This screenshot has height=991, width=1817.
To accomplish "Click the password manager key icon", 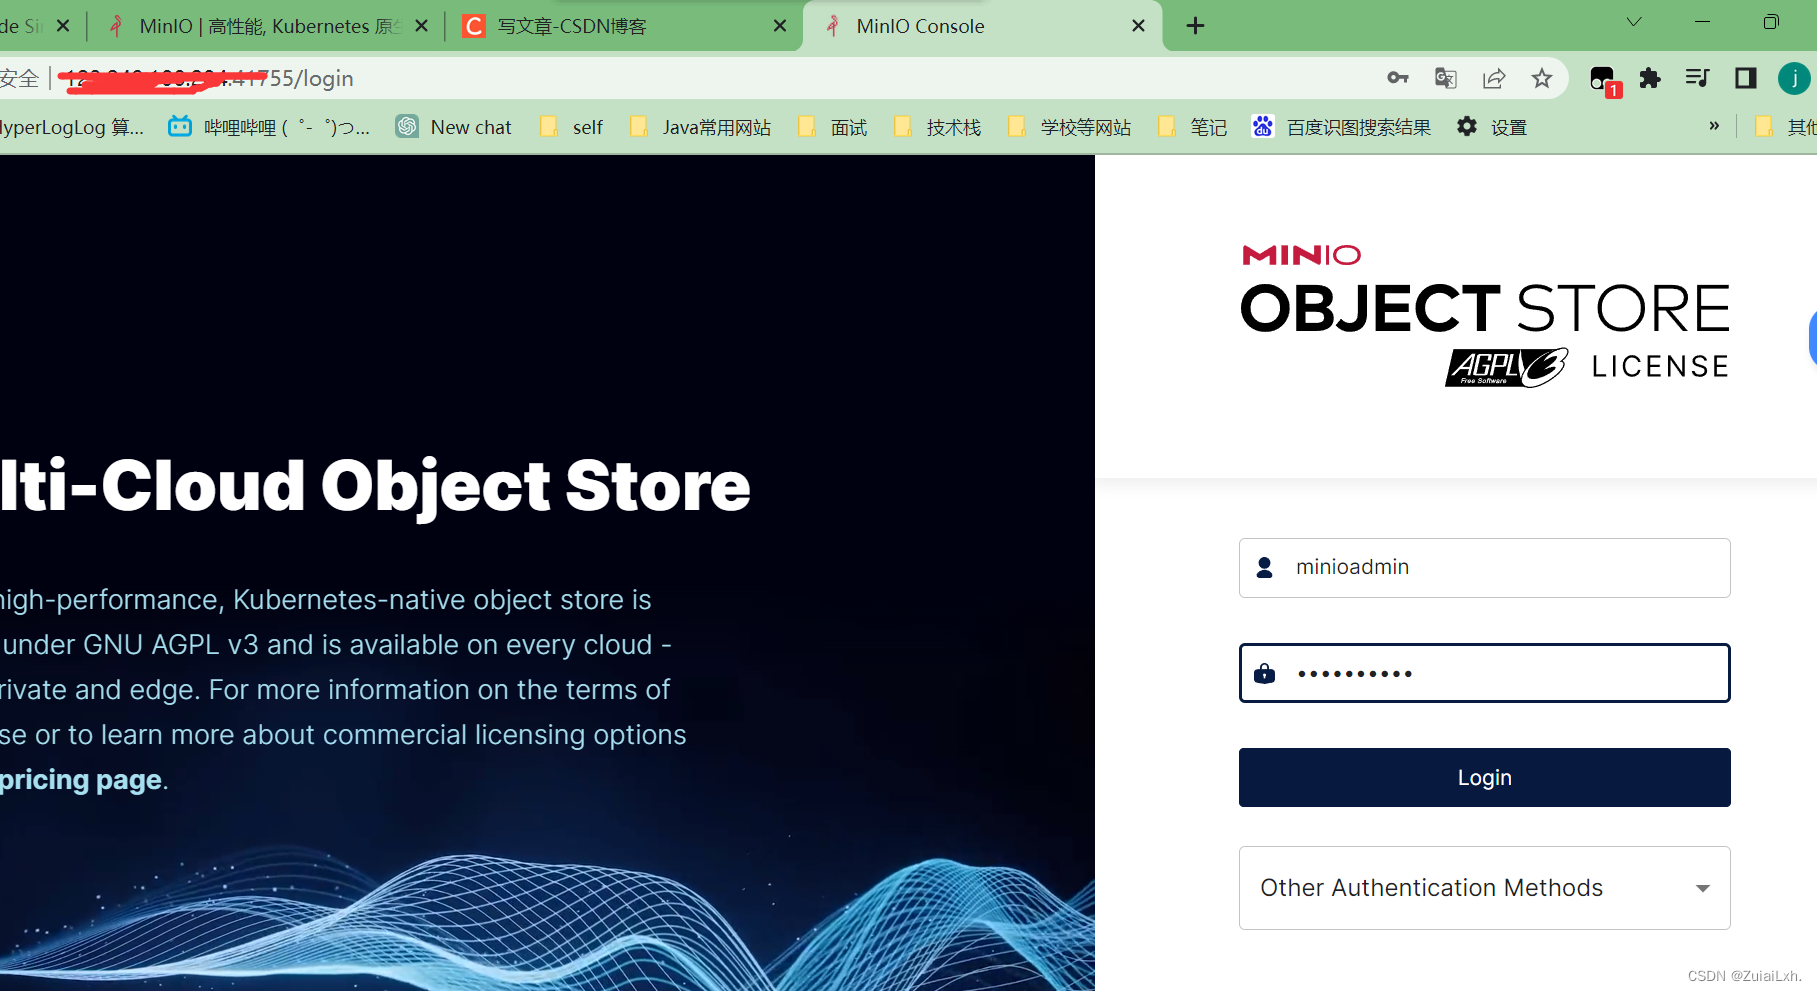I will 1397,78.
